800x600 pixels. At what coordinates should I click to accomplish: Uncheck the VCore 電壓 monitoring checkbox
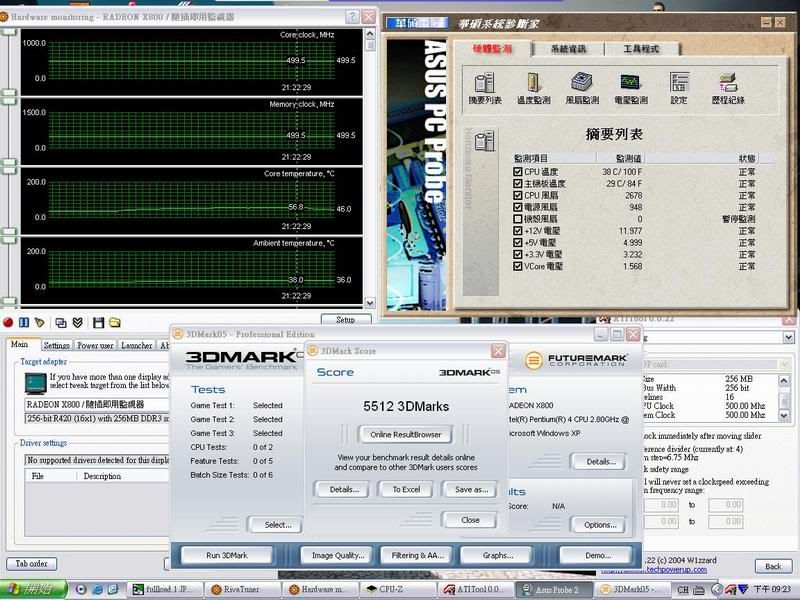point(517,266)
